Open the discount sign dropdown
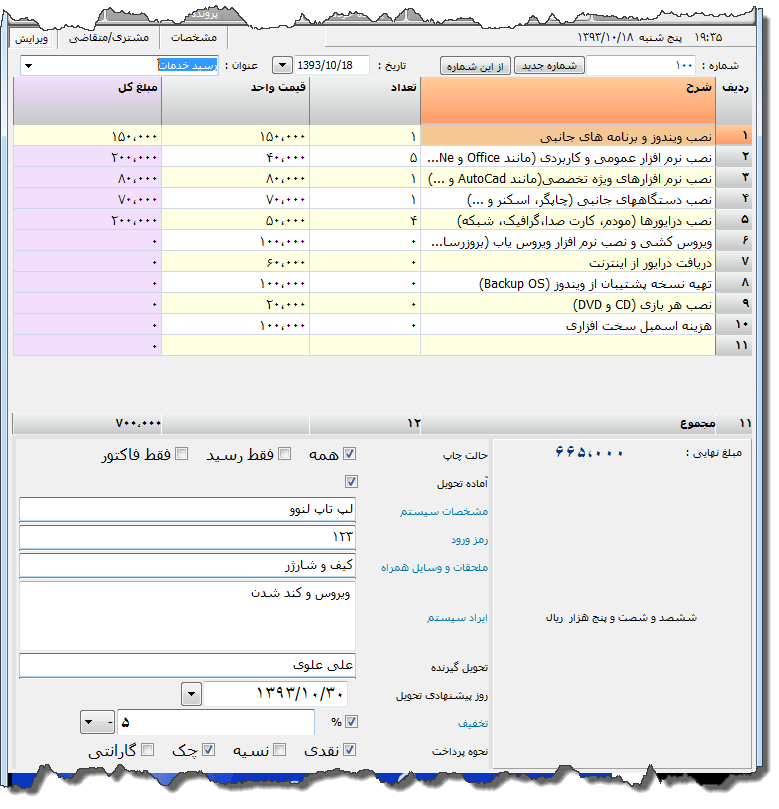The height and width of the screenshot is (809, 779). [x=97, y=722]
